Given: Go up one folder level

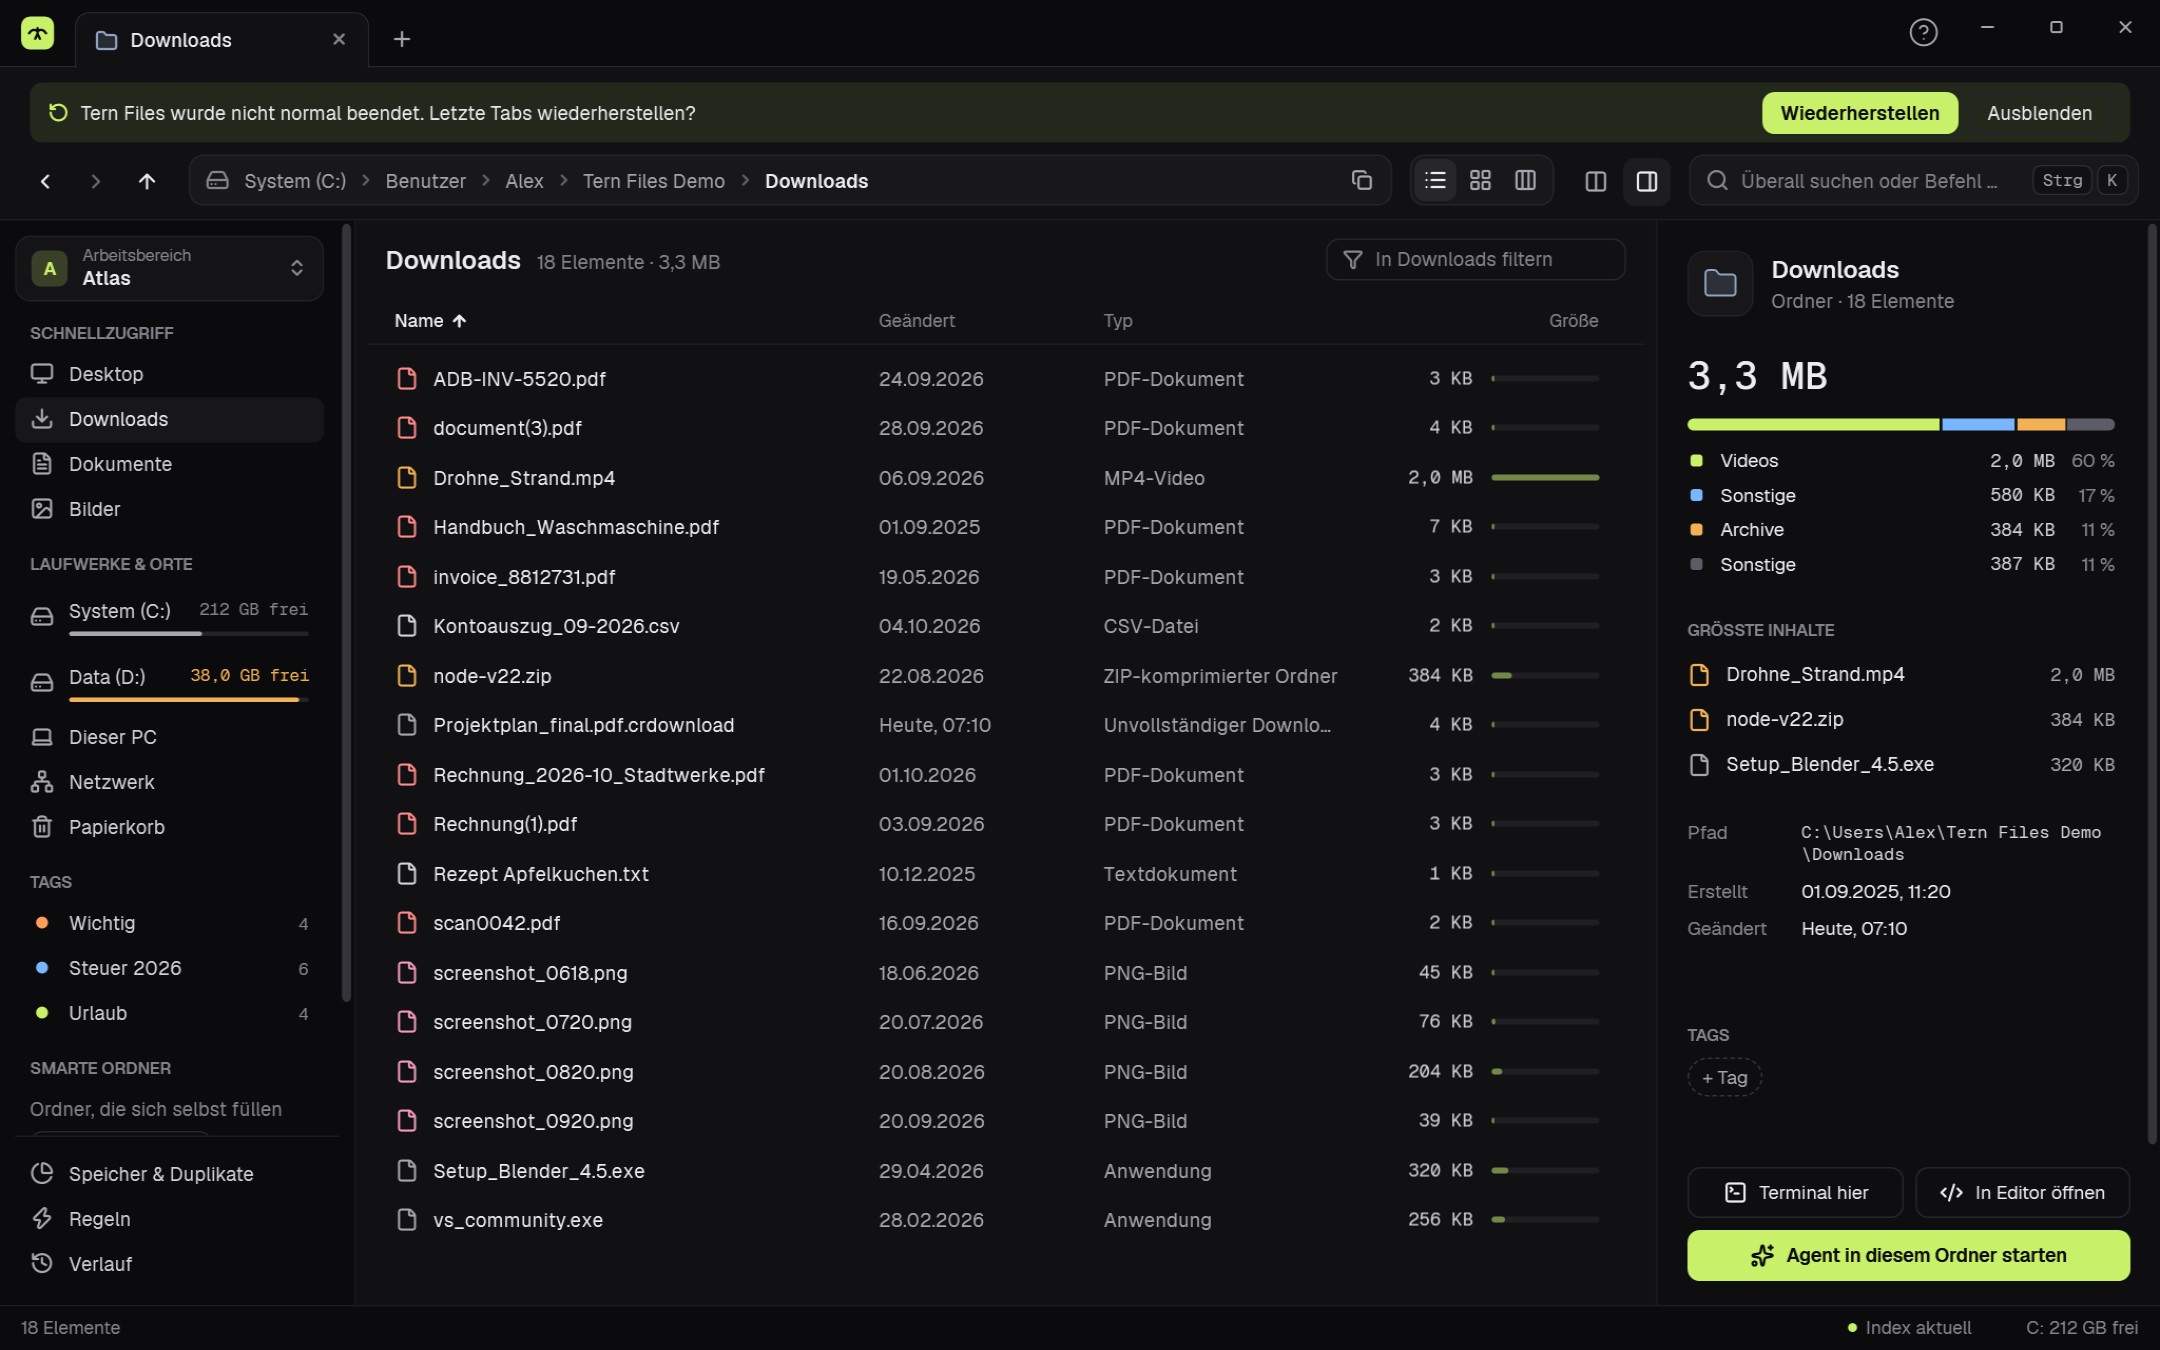Looking at the screenshot, I should (147, 181).
